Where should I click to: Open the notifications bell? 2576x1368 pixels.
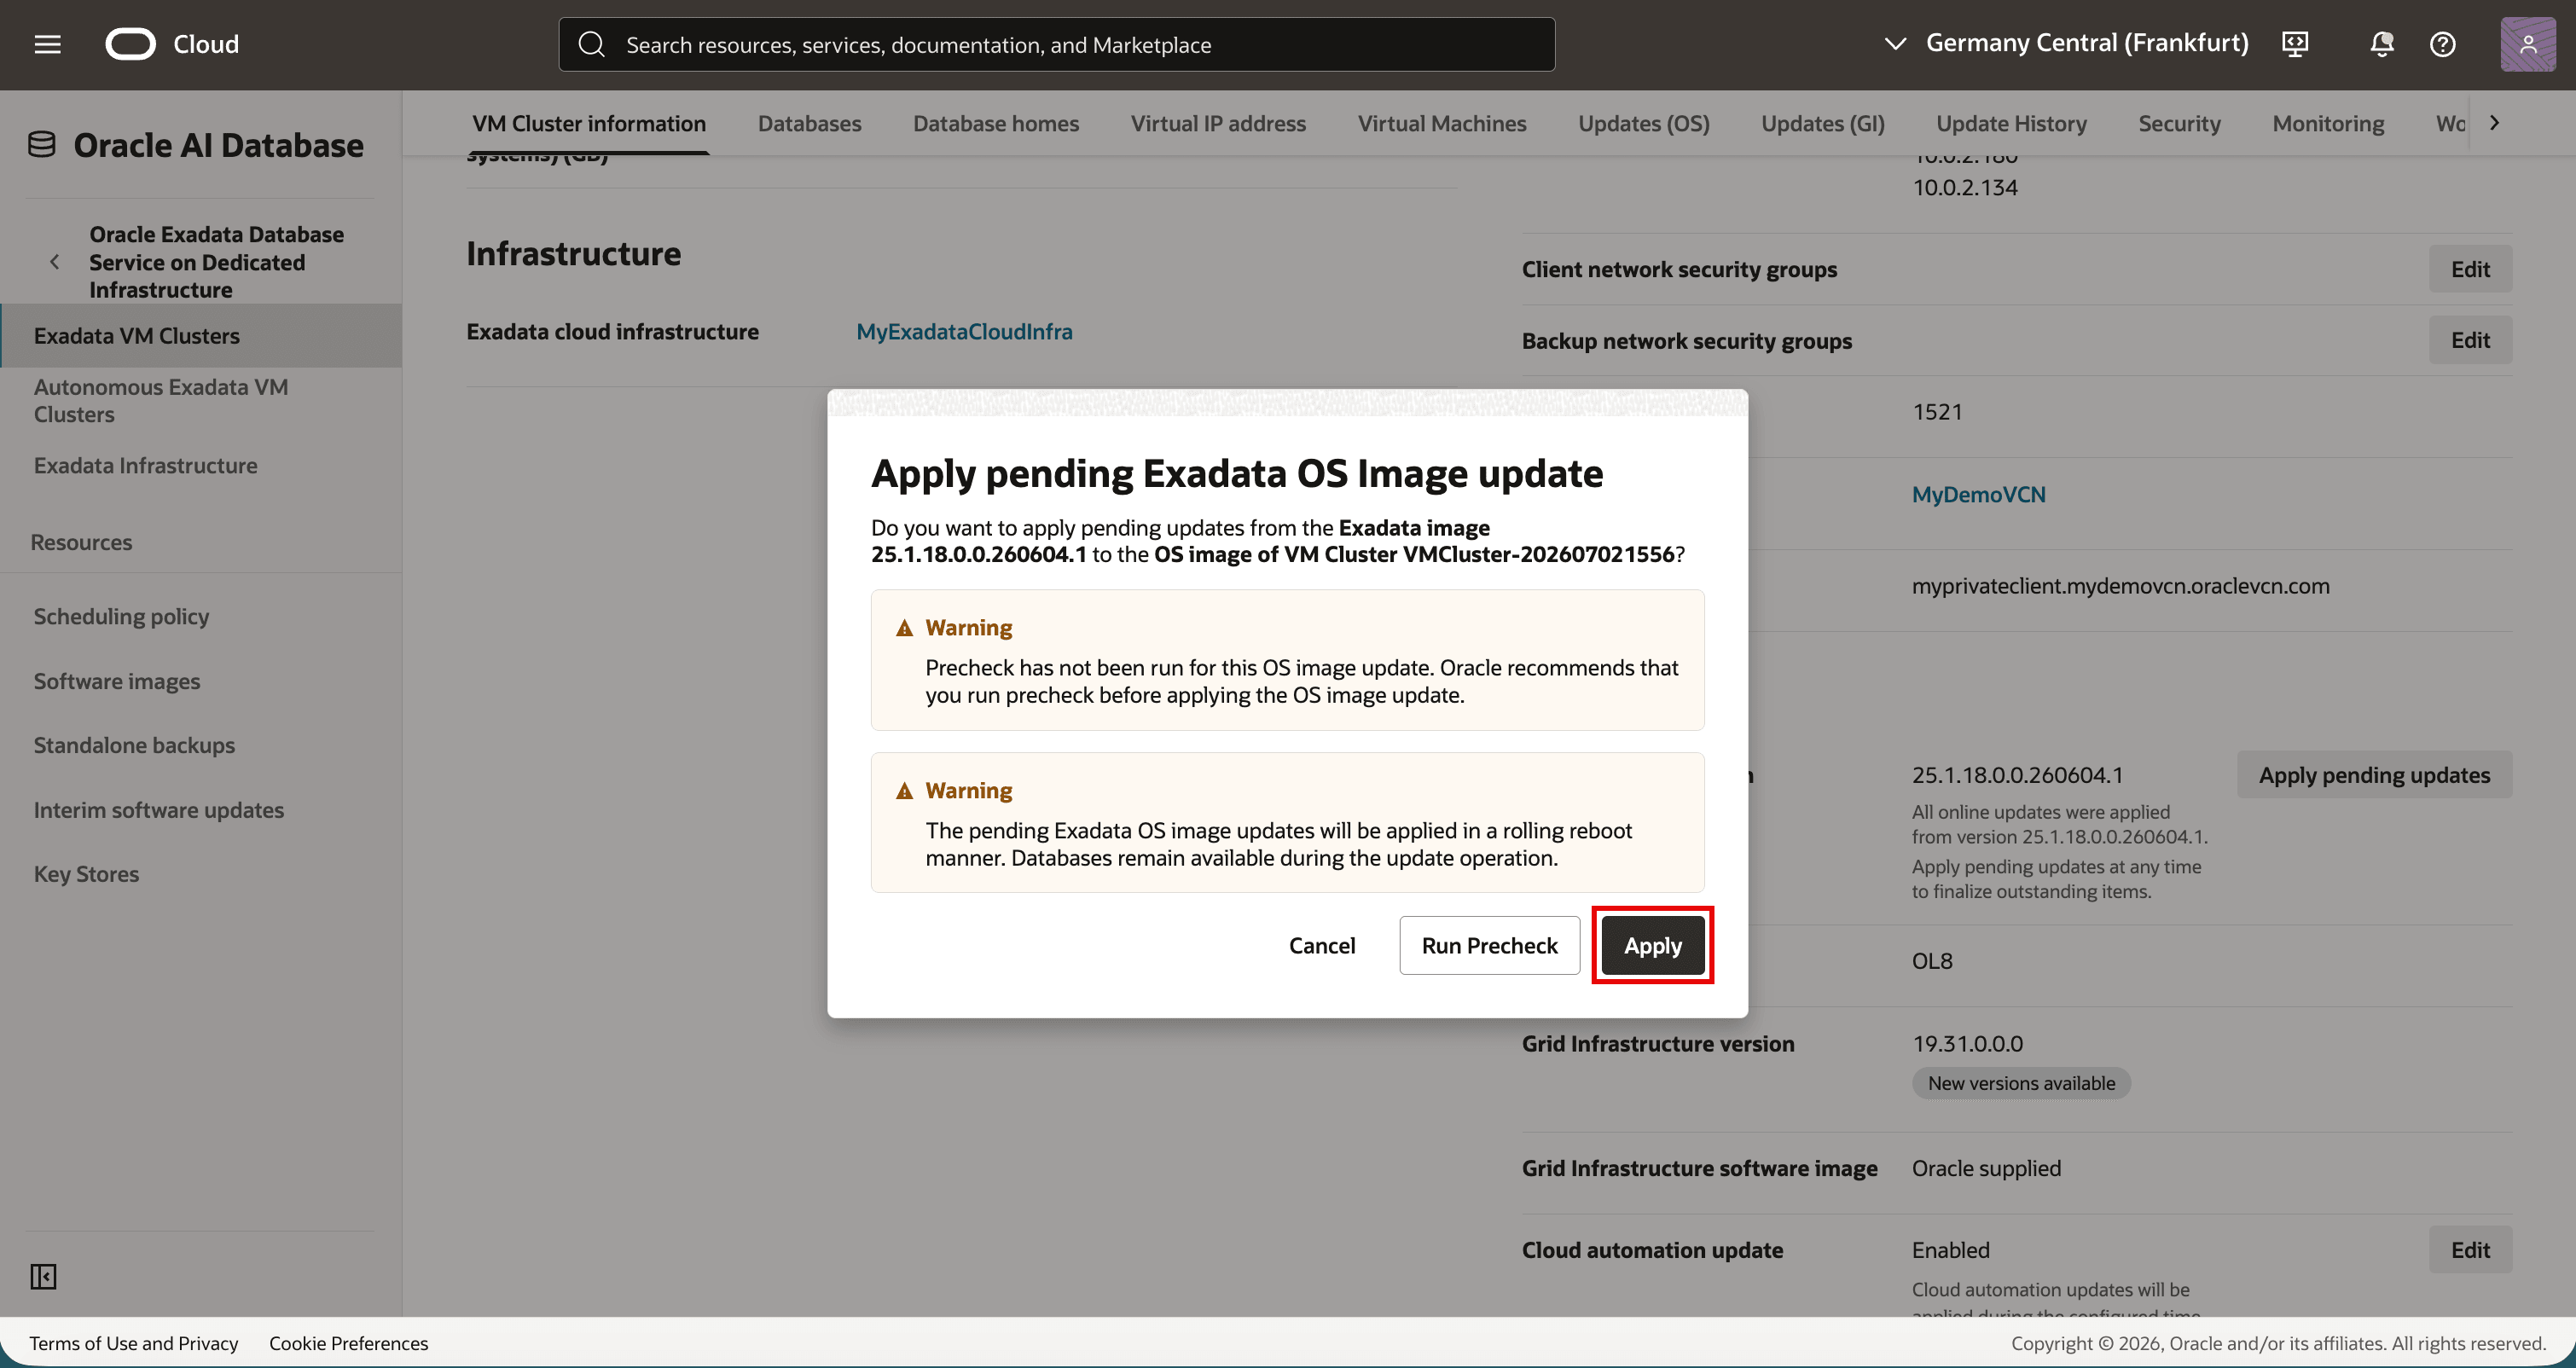click(x=2382, y=44)
